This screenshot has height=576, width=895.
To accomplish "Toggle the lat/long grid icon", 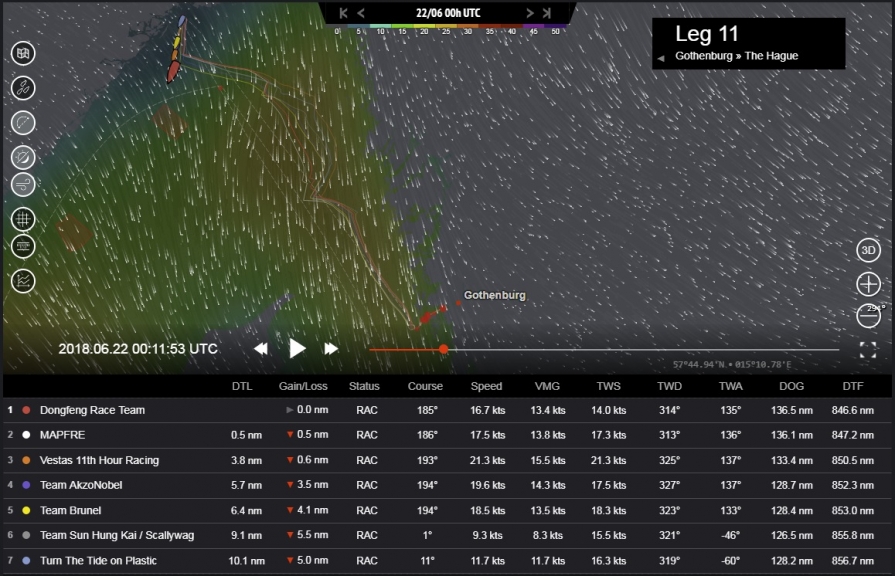I will (x=23, y=219).
